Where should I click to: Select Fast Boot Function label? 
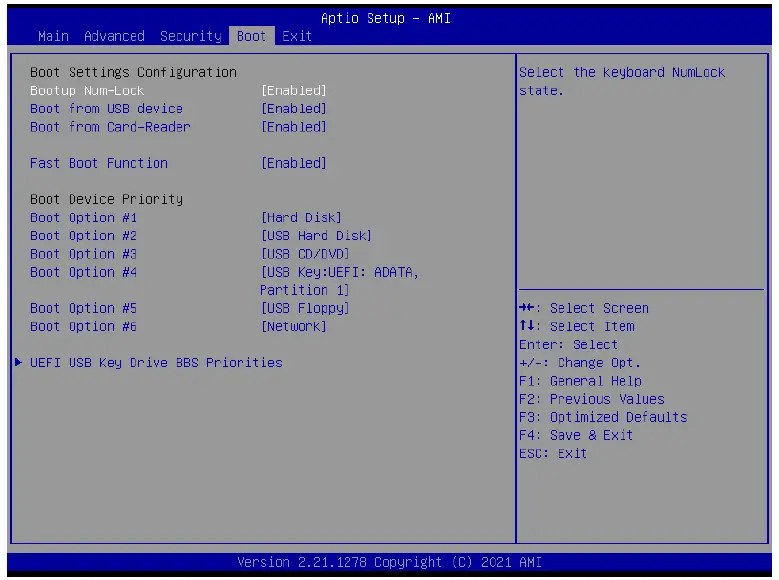click(x=99, y=164)
